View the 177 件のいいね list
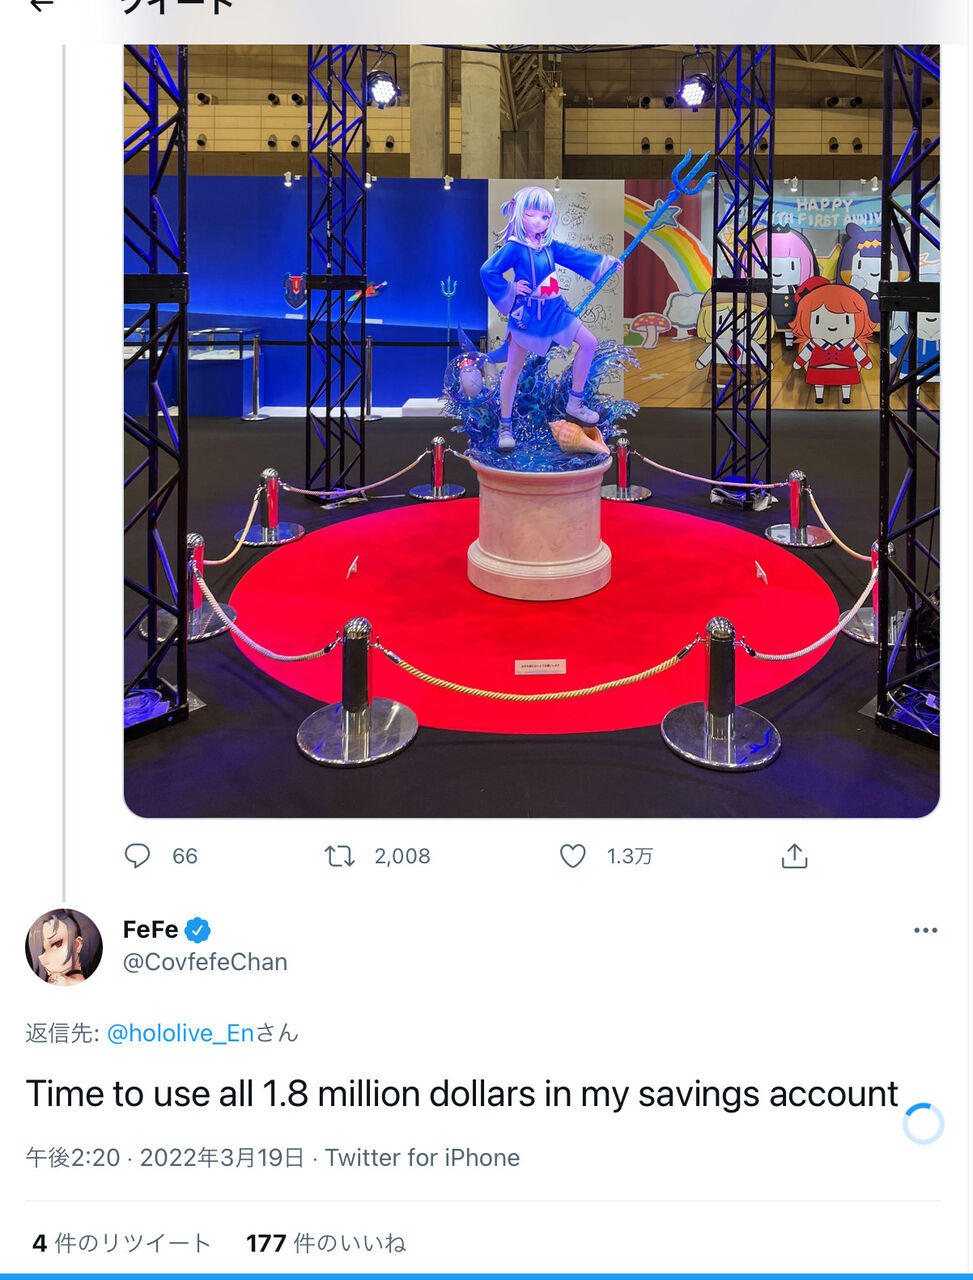 (x=326, y=1243)
